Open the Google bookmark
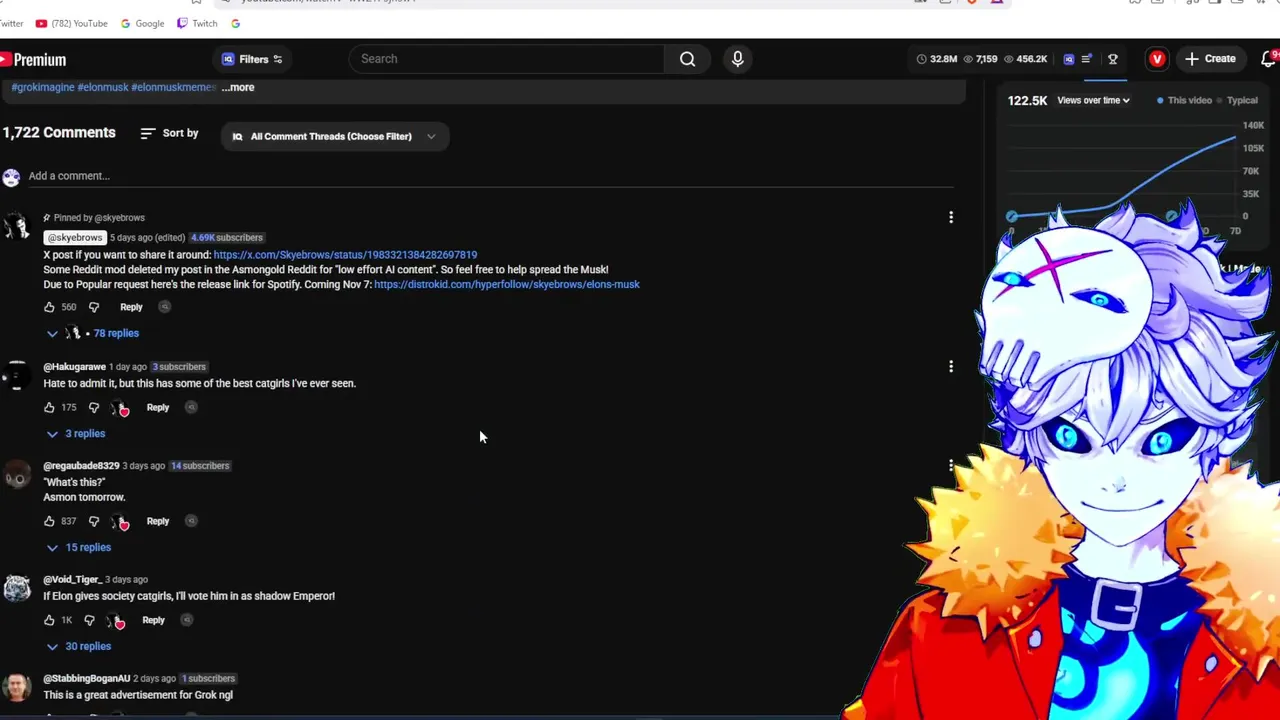Image resolution: width=1280 pixels, height=720 pixels. (142, 23)
